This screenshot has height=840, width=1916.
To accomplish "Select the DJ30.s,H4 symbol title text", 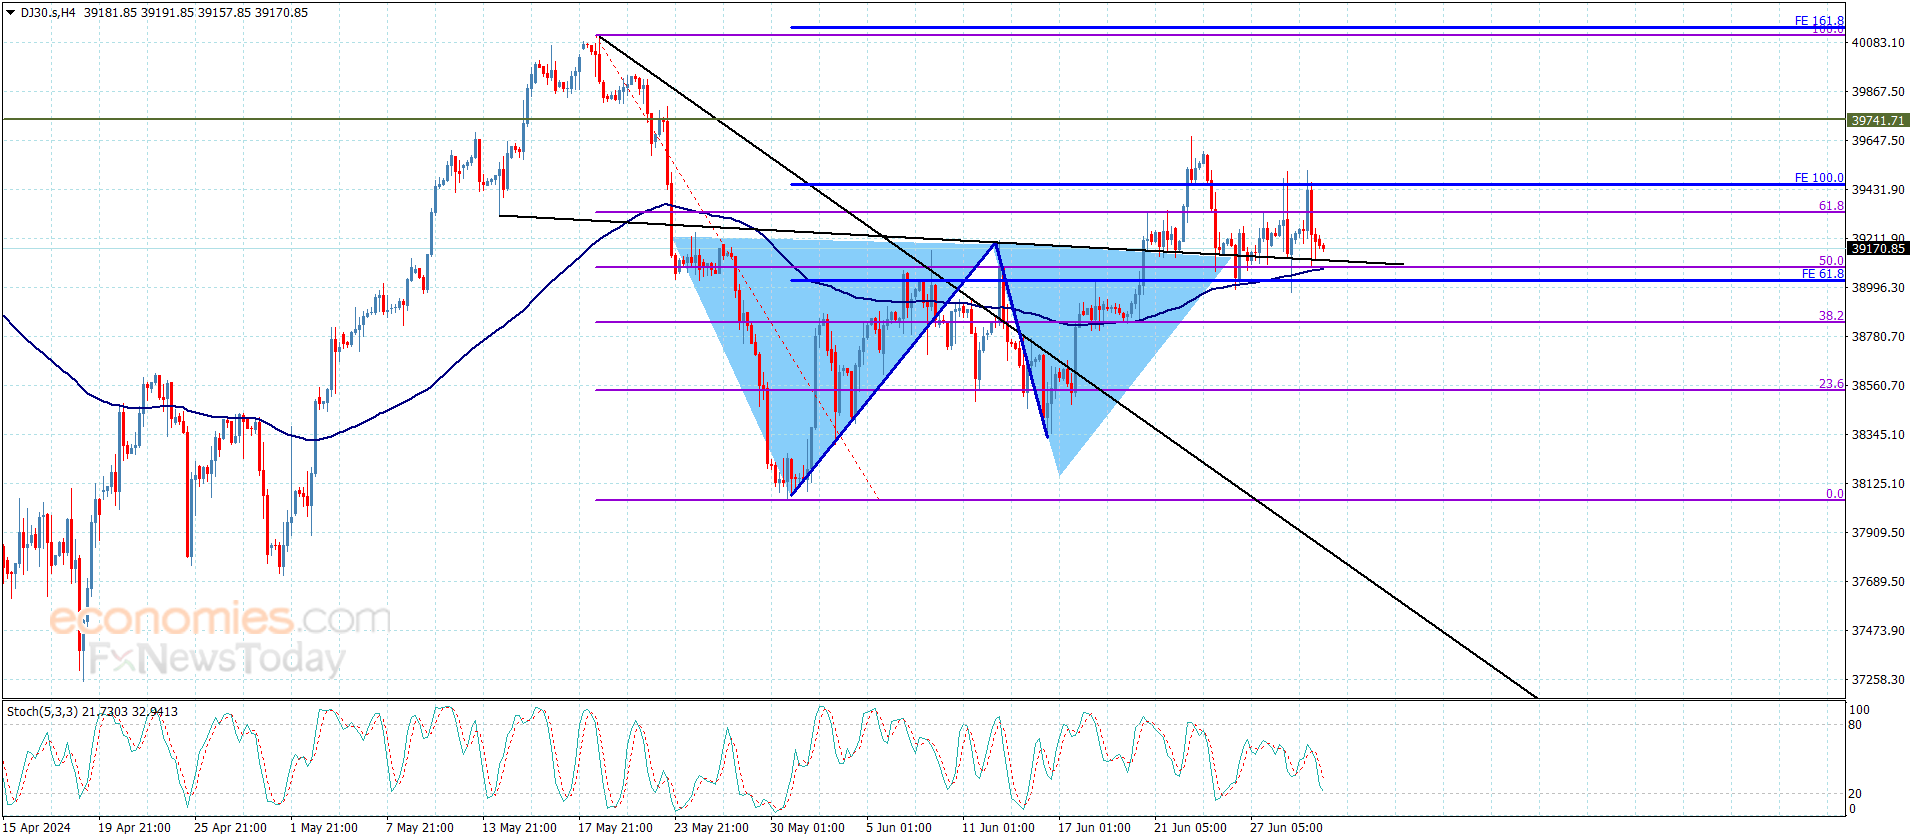I will pos(48,13).
